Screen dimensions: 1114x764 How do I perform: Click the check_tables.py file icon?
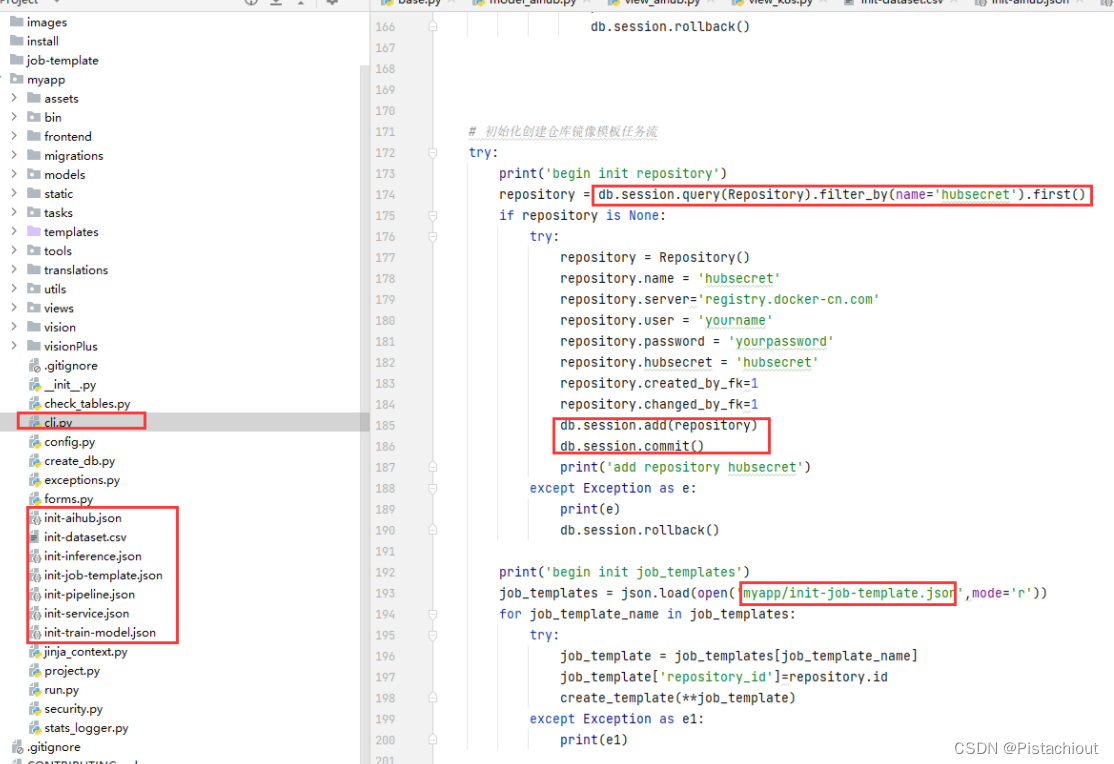click(35, 403)
